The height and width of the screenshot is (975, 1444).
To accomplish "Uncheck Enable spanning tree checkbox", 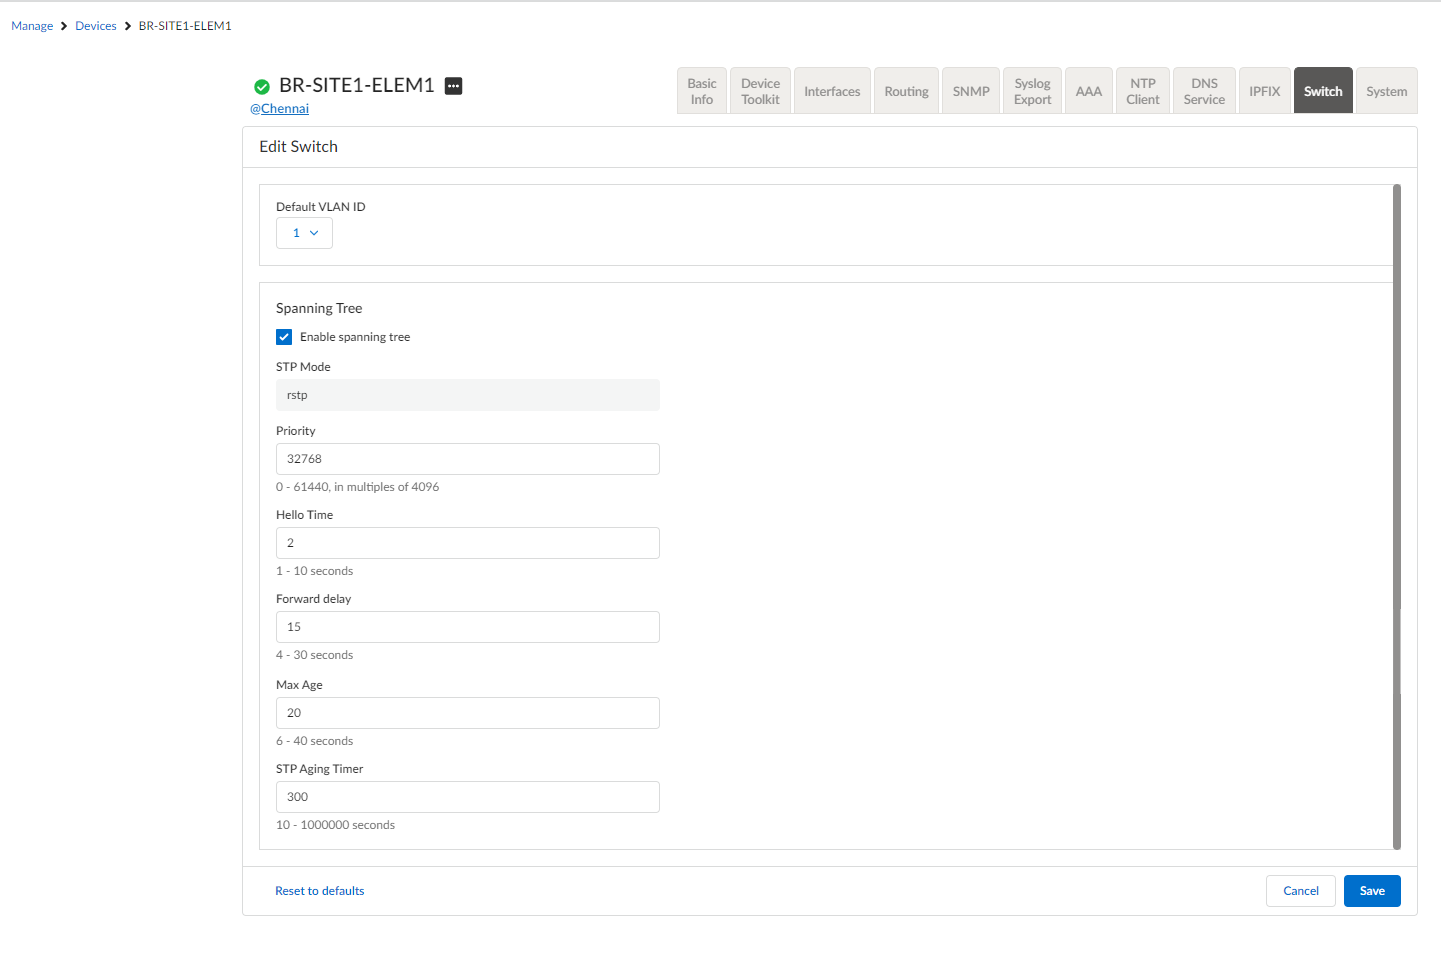I will [x=284, y=337].
